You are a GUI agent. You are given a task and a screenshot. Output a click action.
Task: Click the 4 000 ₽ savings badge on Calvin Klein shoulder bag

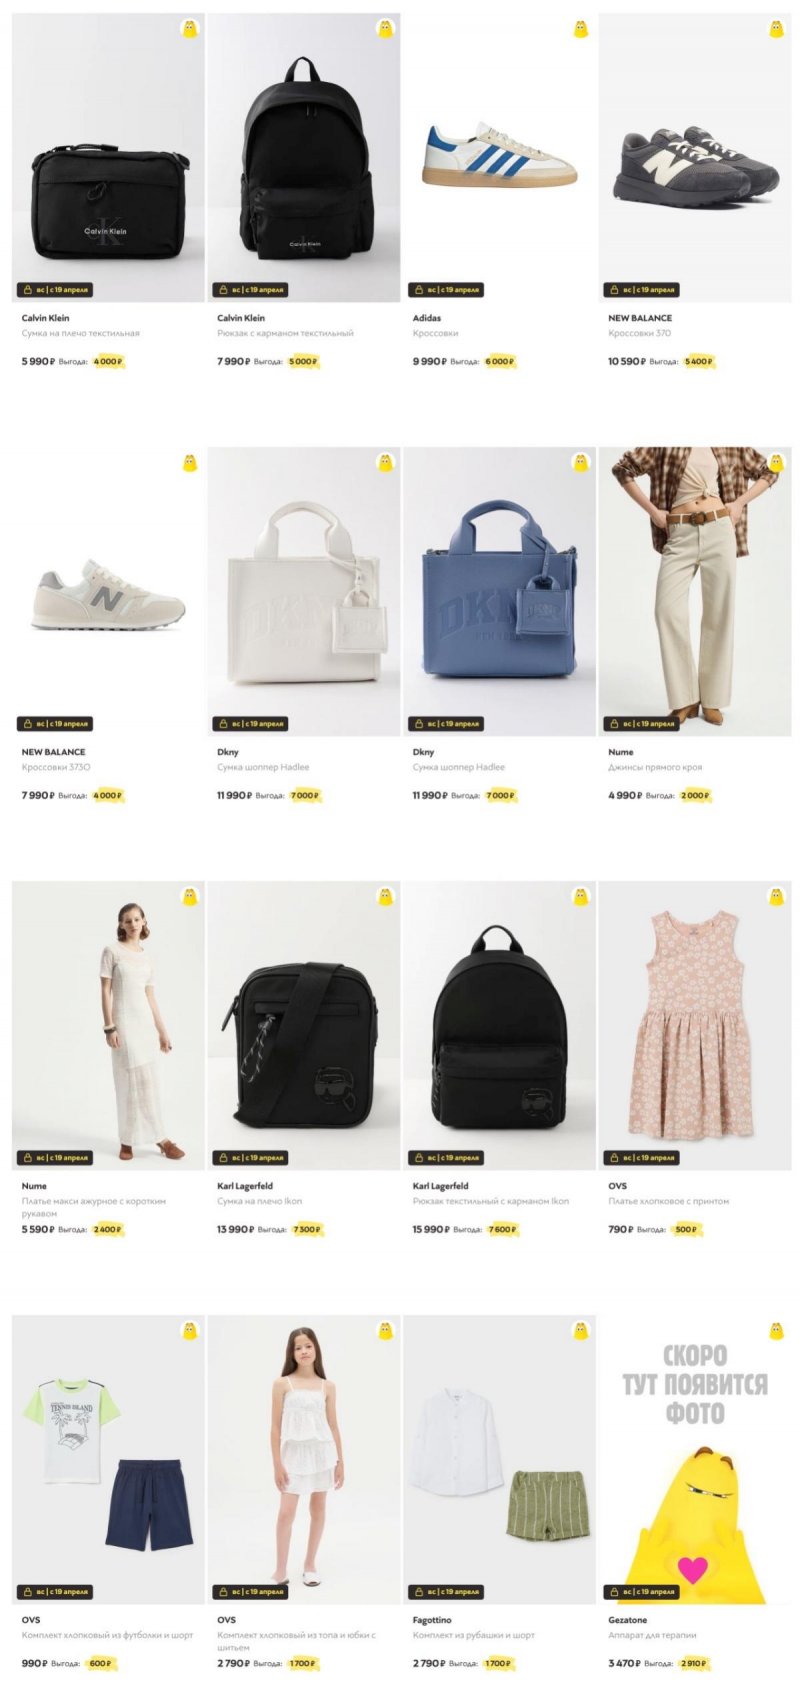click(x=107, y=362)
